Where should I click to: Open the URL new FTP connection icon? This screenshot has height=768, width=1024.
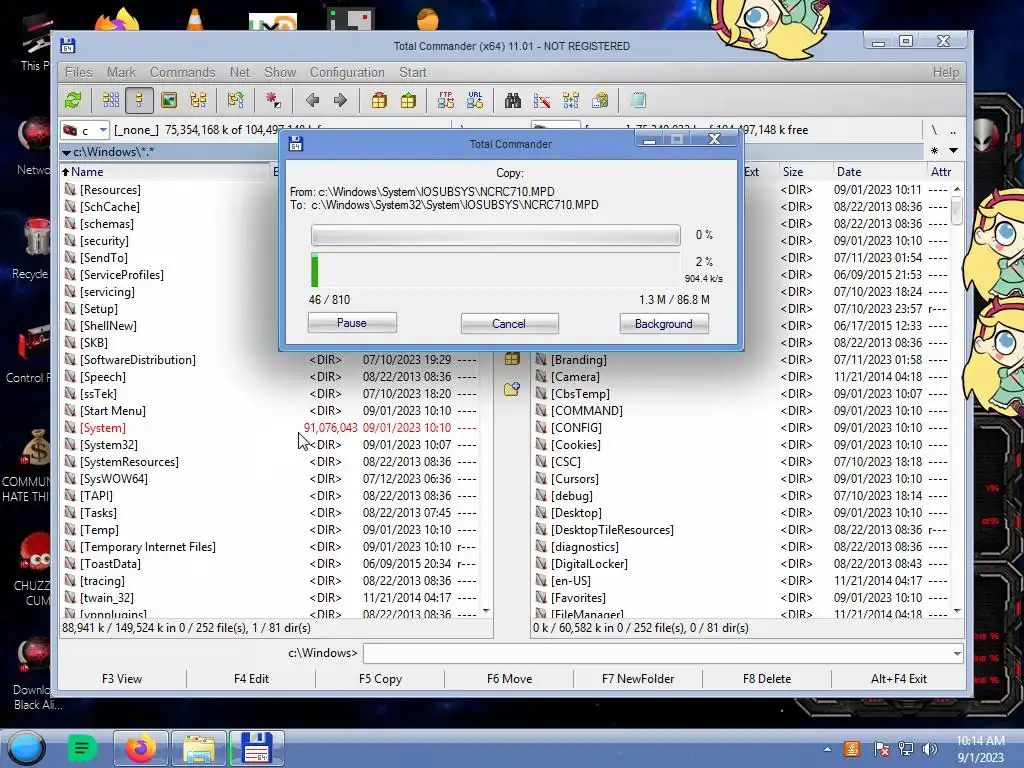click(x=475, y=100)
